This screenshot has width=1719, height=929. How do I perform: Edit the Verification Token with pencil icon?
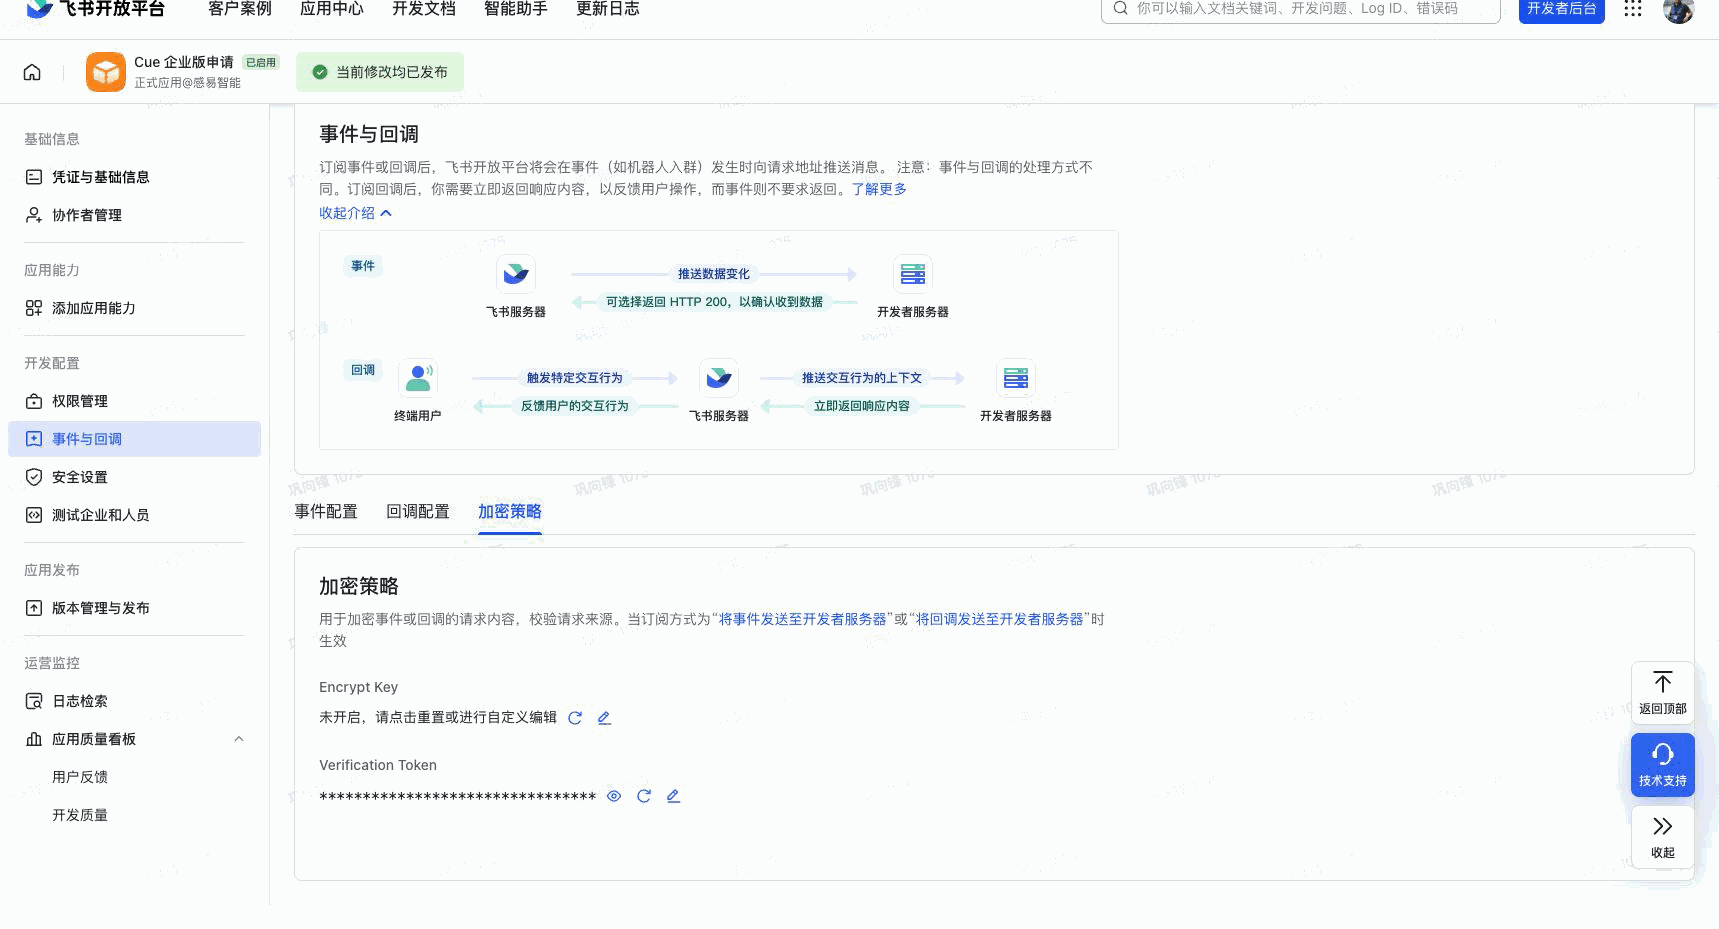(673, 796)
